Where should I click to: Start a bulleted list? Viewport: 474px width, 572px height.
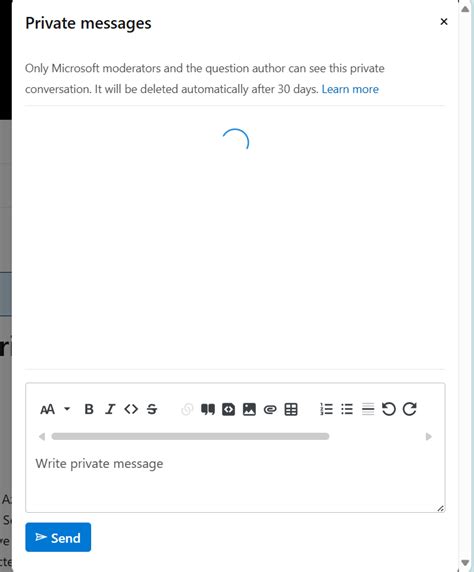[347, 409]
